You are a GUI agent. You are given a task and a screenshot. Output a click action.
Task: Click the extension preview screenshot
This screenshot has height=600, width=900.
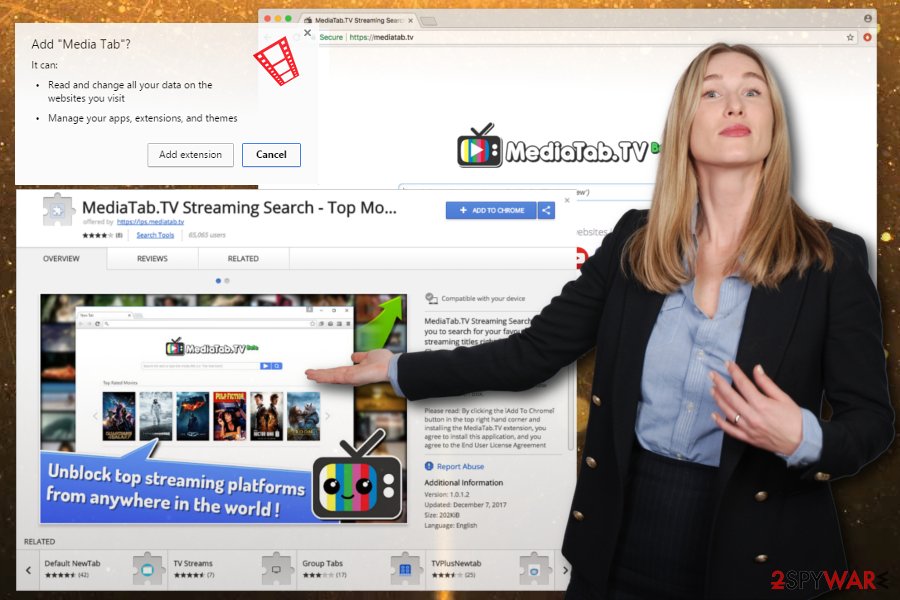click(x=223, y=409)
